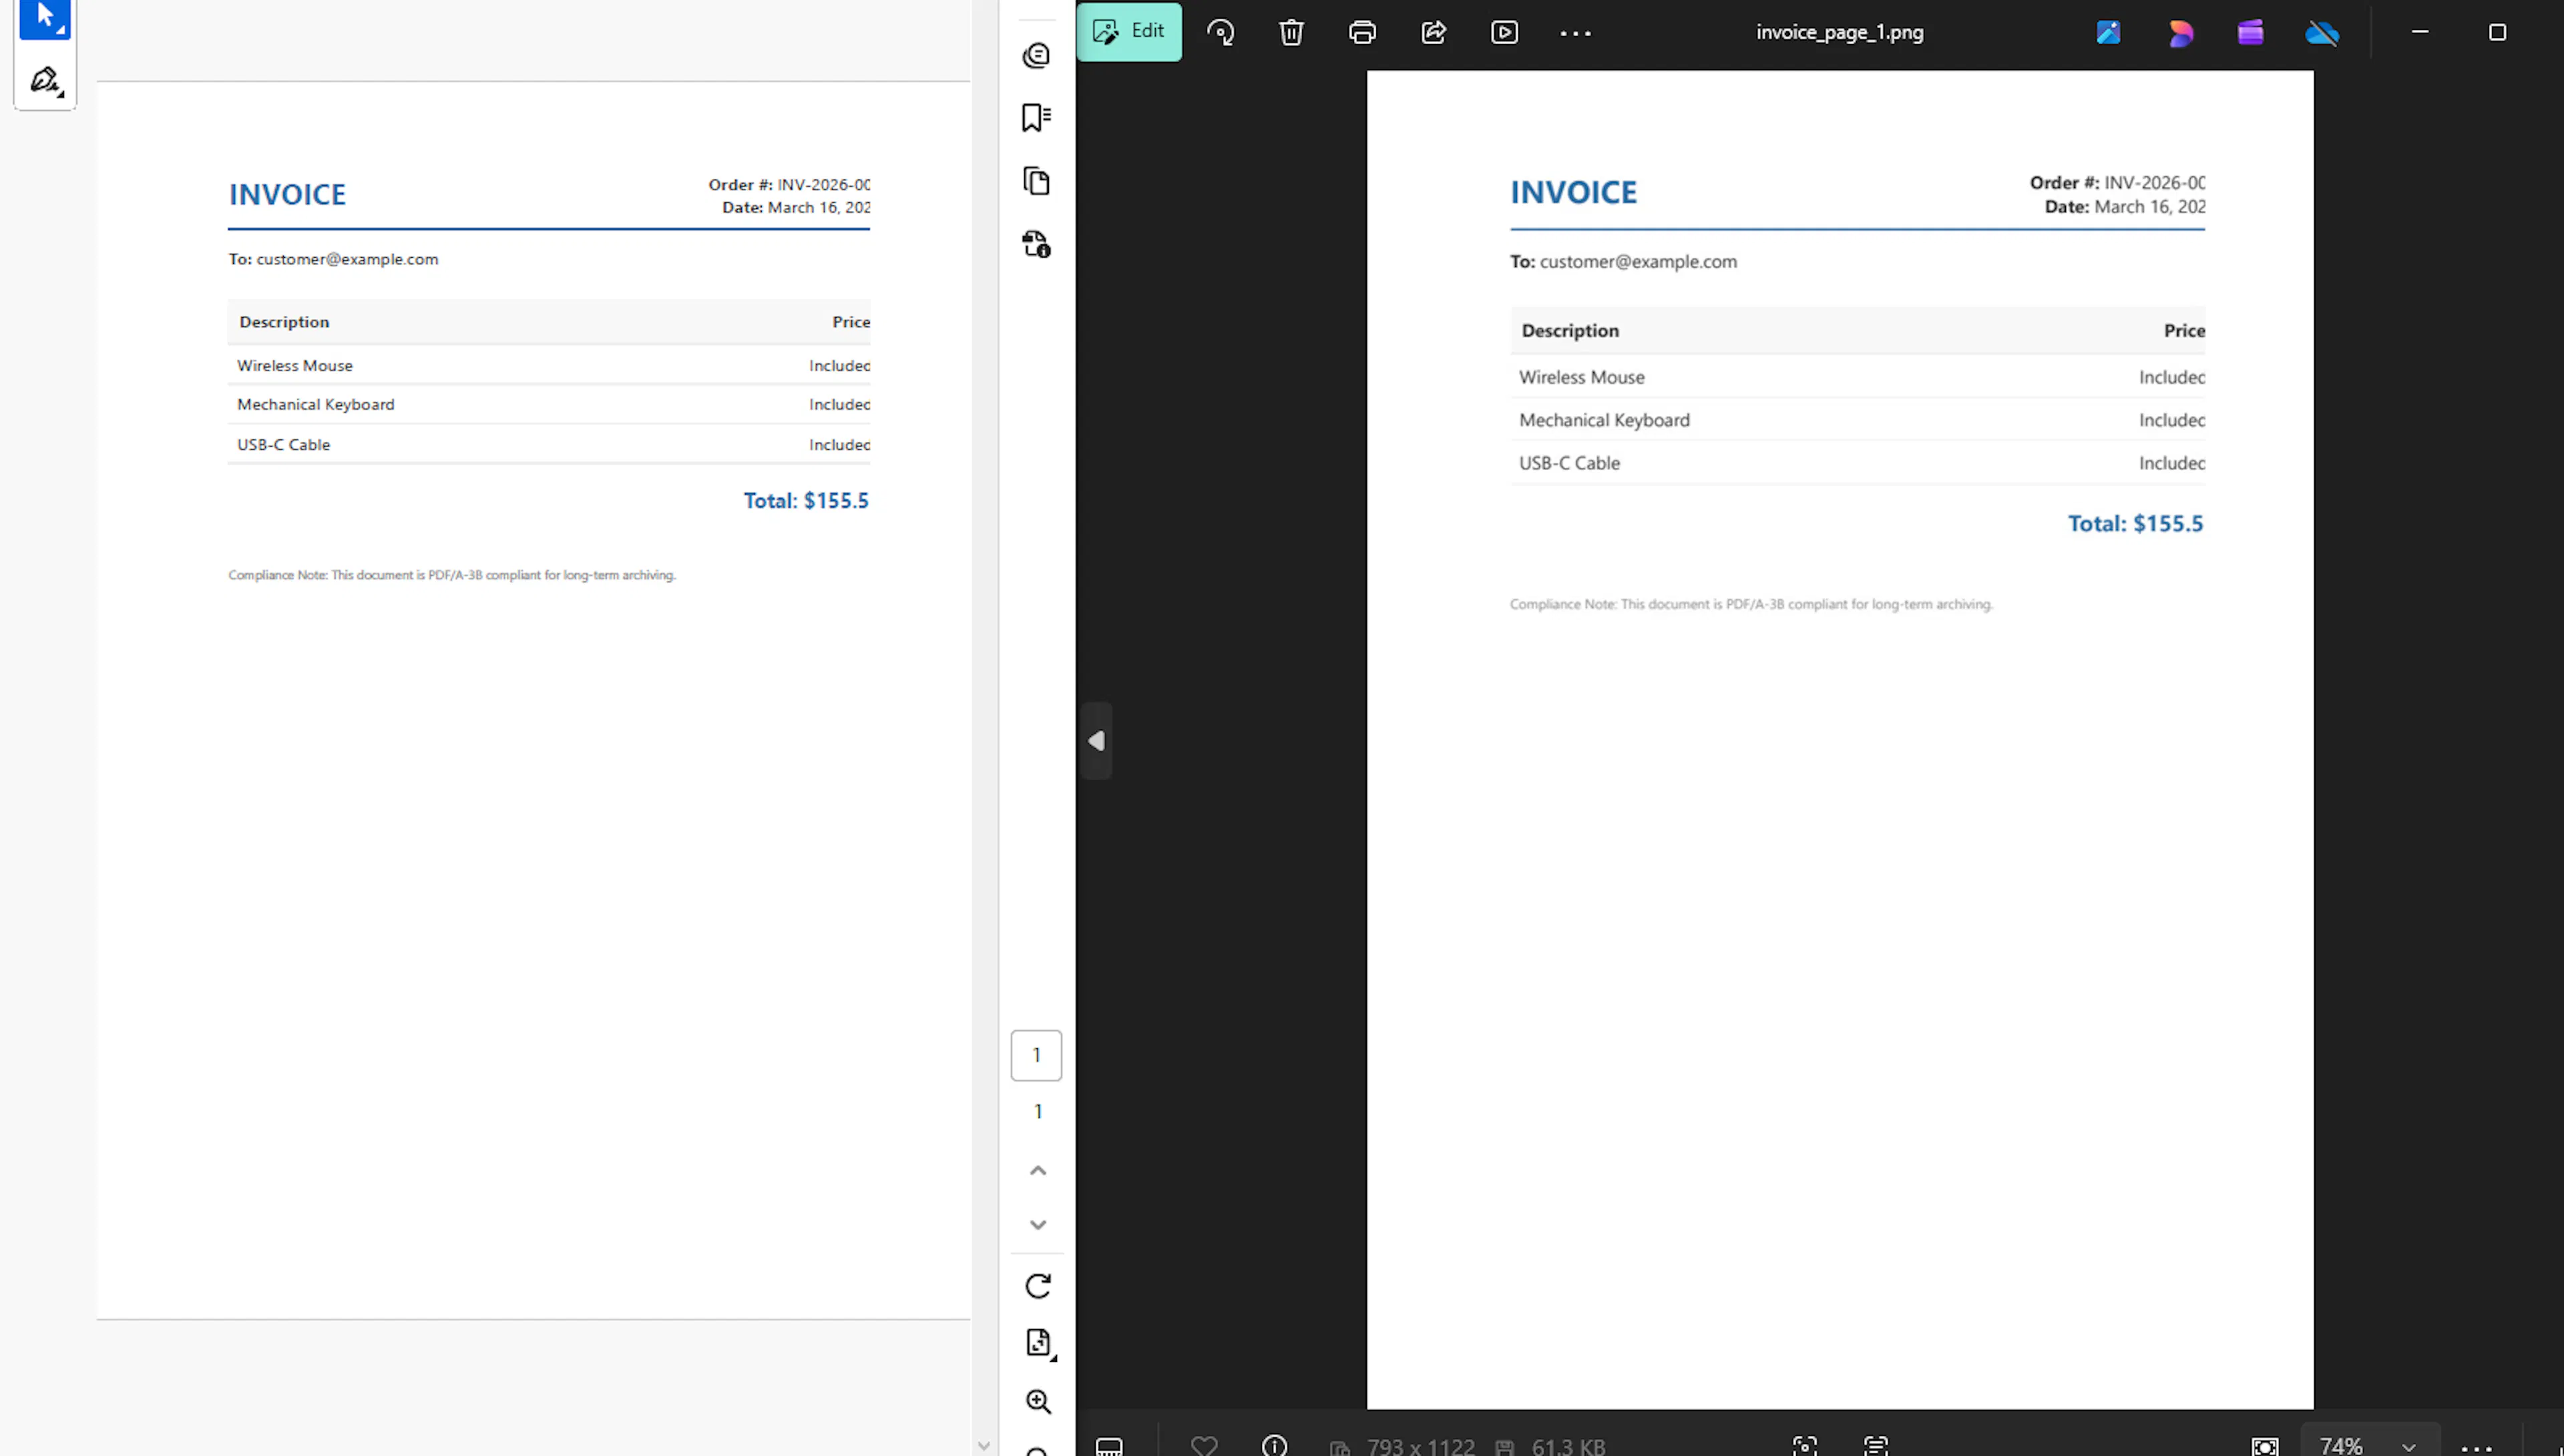The image size is (2564, 1456).
Task: Share the image using the share icon
Action: pyautogui.click(x=1433, y=32)
